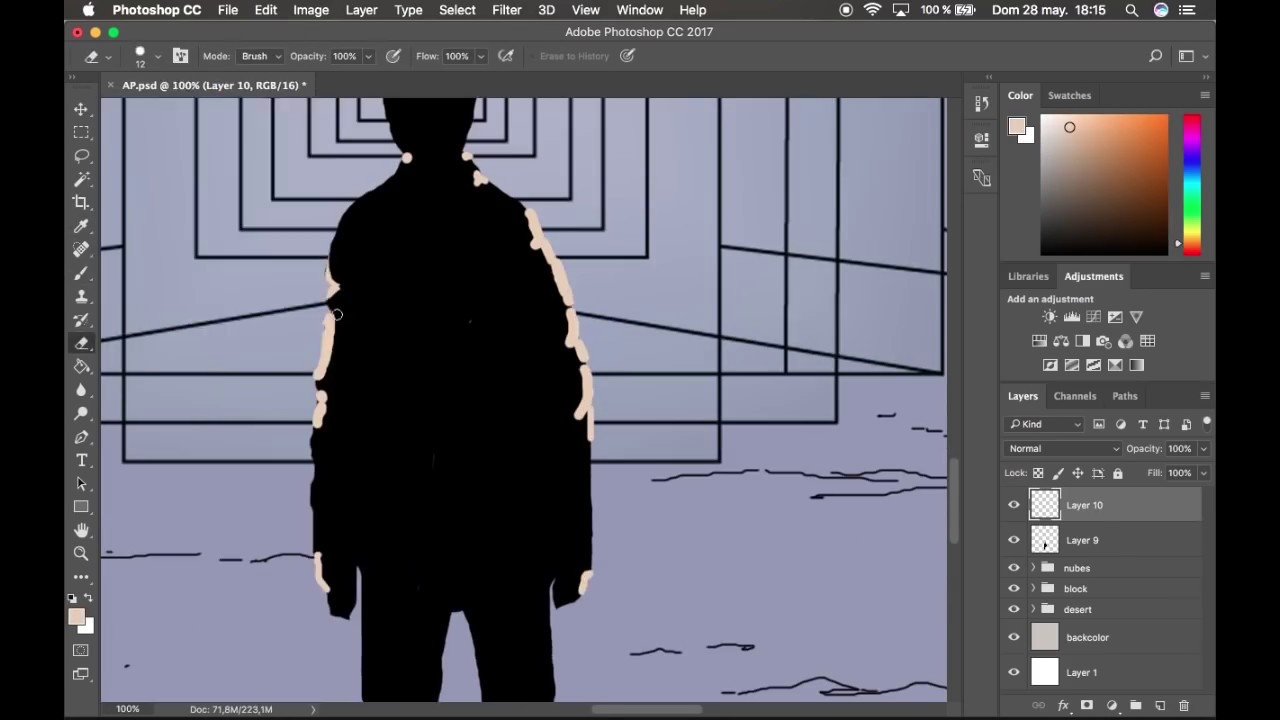The height and width of the screenshot is (720, 1280).
Task: Add a Levels adjustment
Action: point(1071,317)
